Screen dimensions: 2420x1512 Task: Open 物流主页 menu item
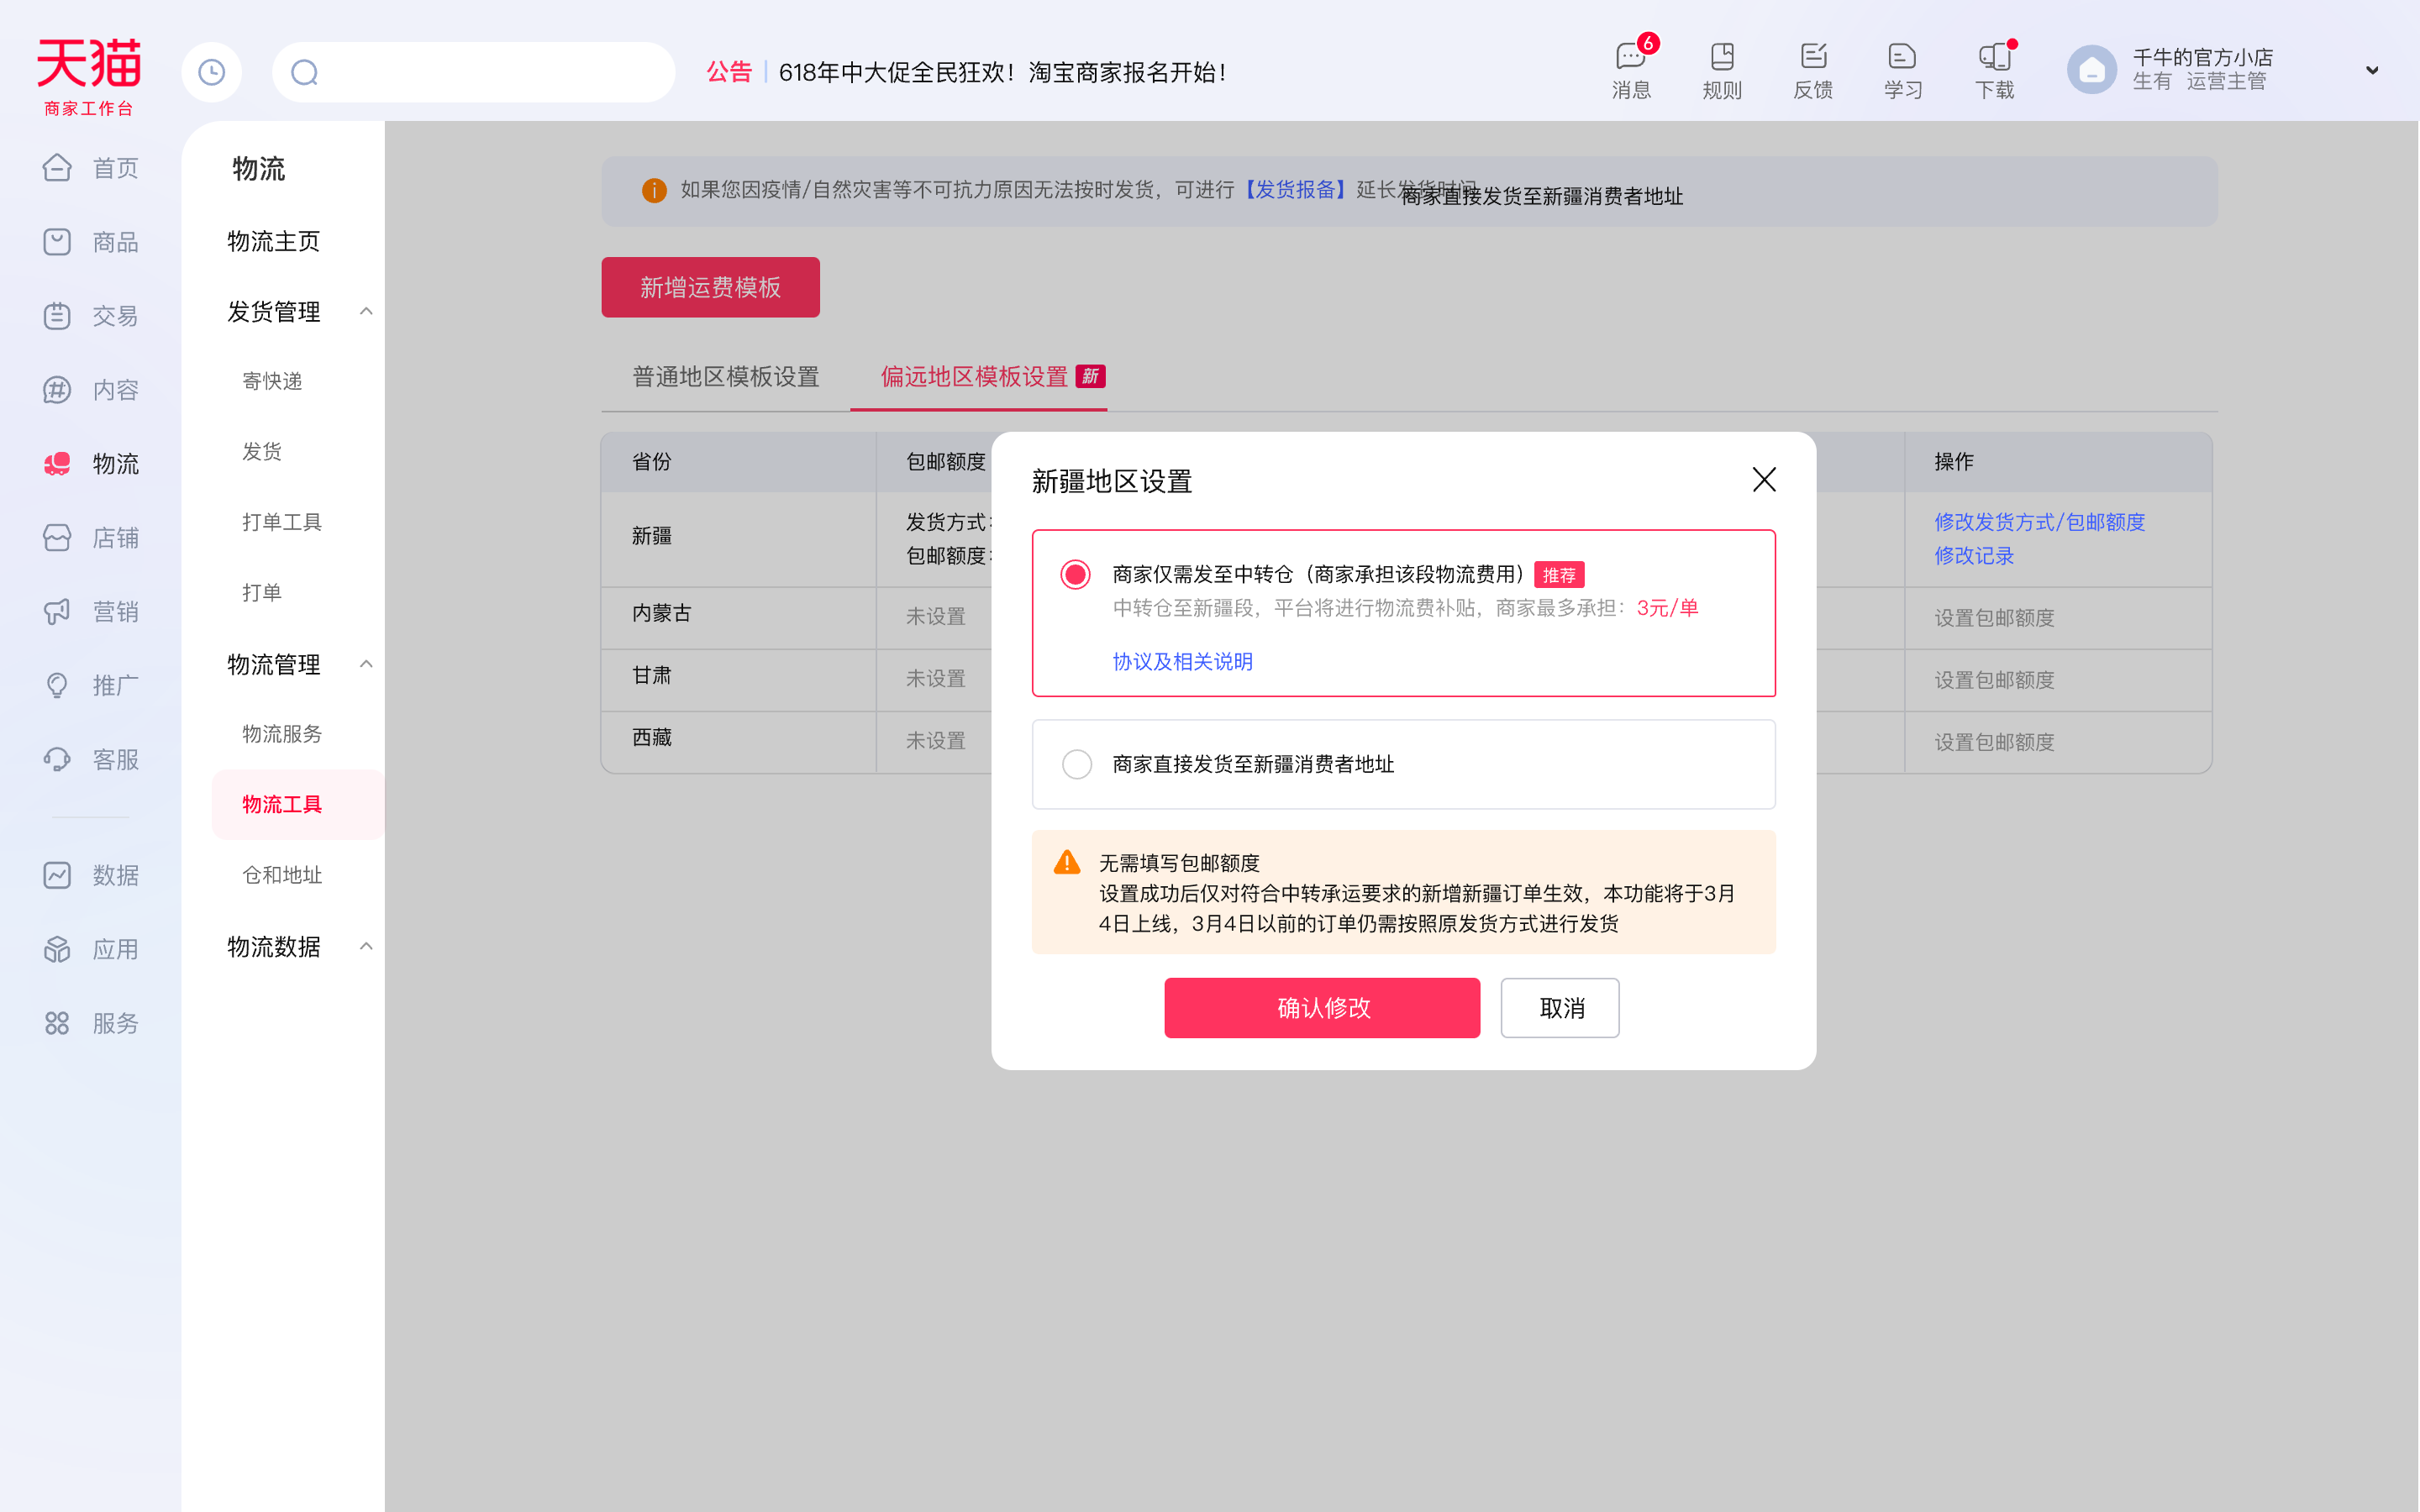pyautogui.click(x=273, y=241)
